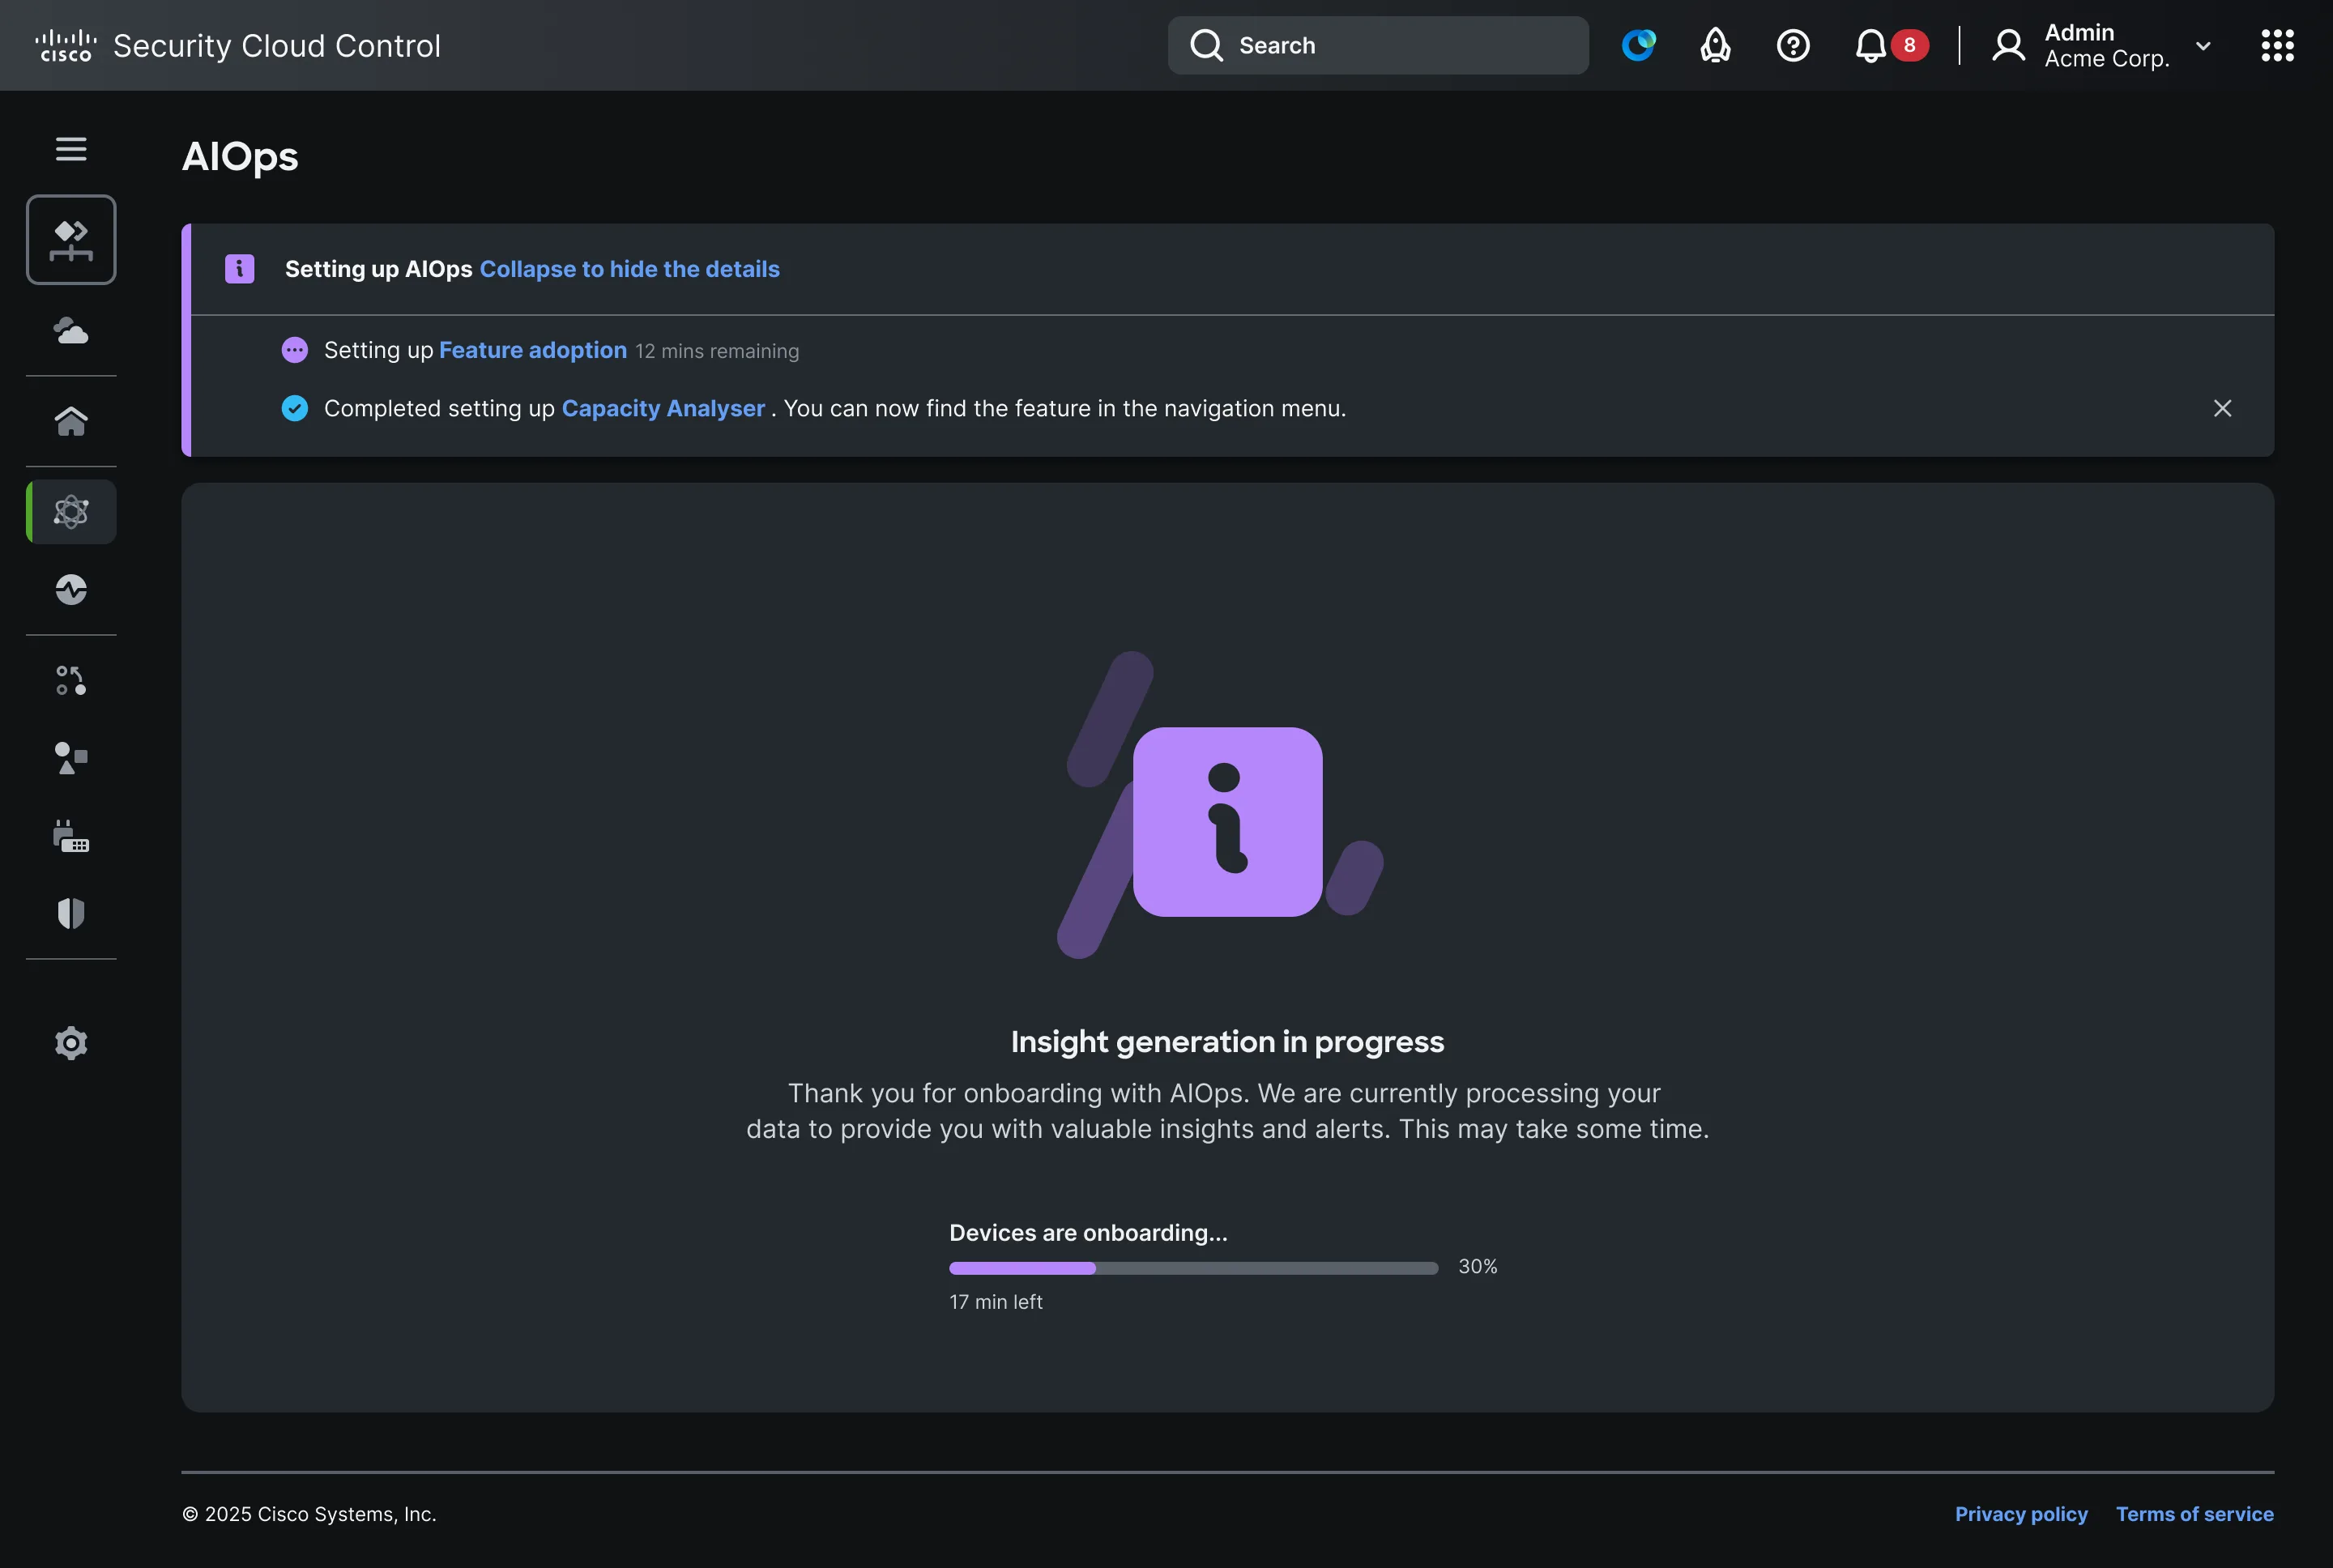Click the AIOps page heading
The image size is (2333, 1568).
click(240, 157)
